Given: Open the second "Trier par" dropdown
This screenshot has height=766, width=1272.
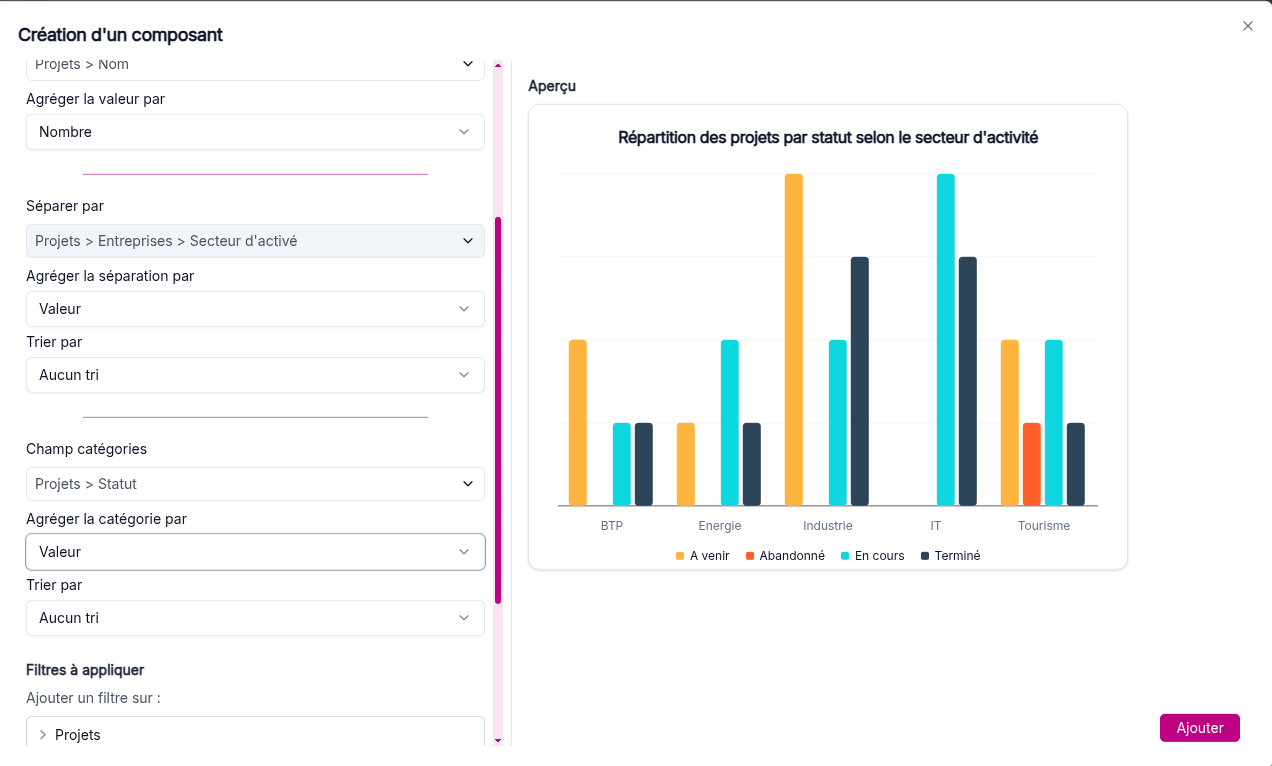Looking at the screenshot, I should [x=255, y=617].
